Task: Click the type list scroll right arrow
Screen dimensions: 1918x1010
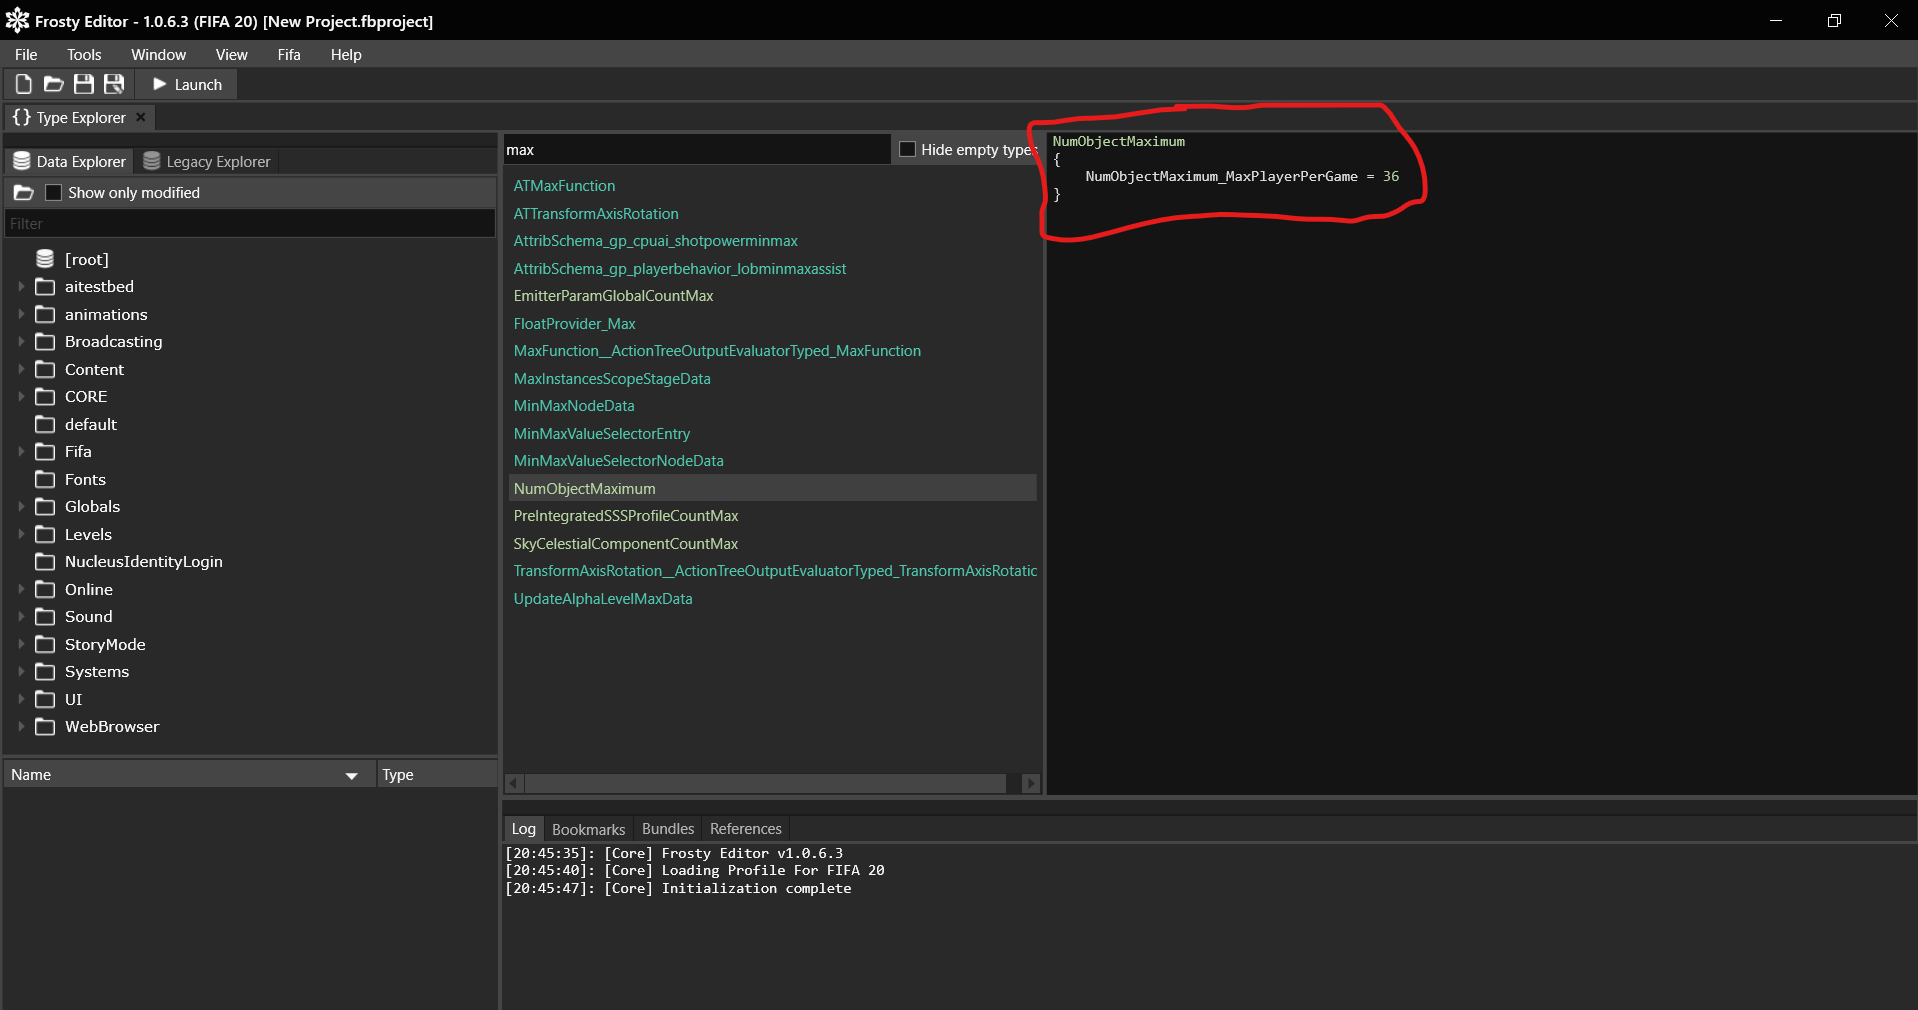Action: (x=1031, y=783)
